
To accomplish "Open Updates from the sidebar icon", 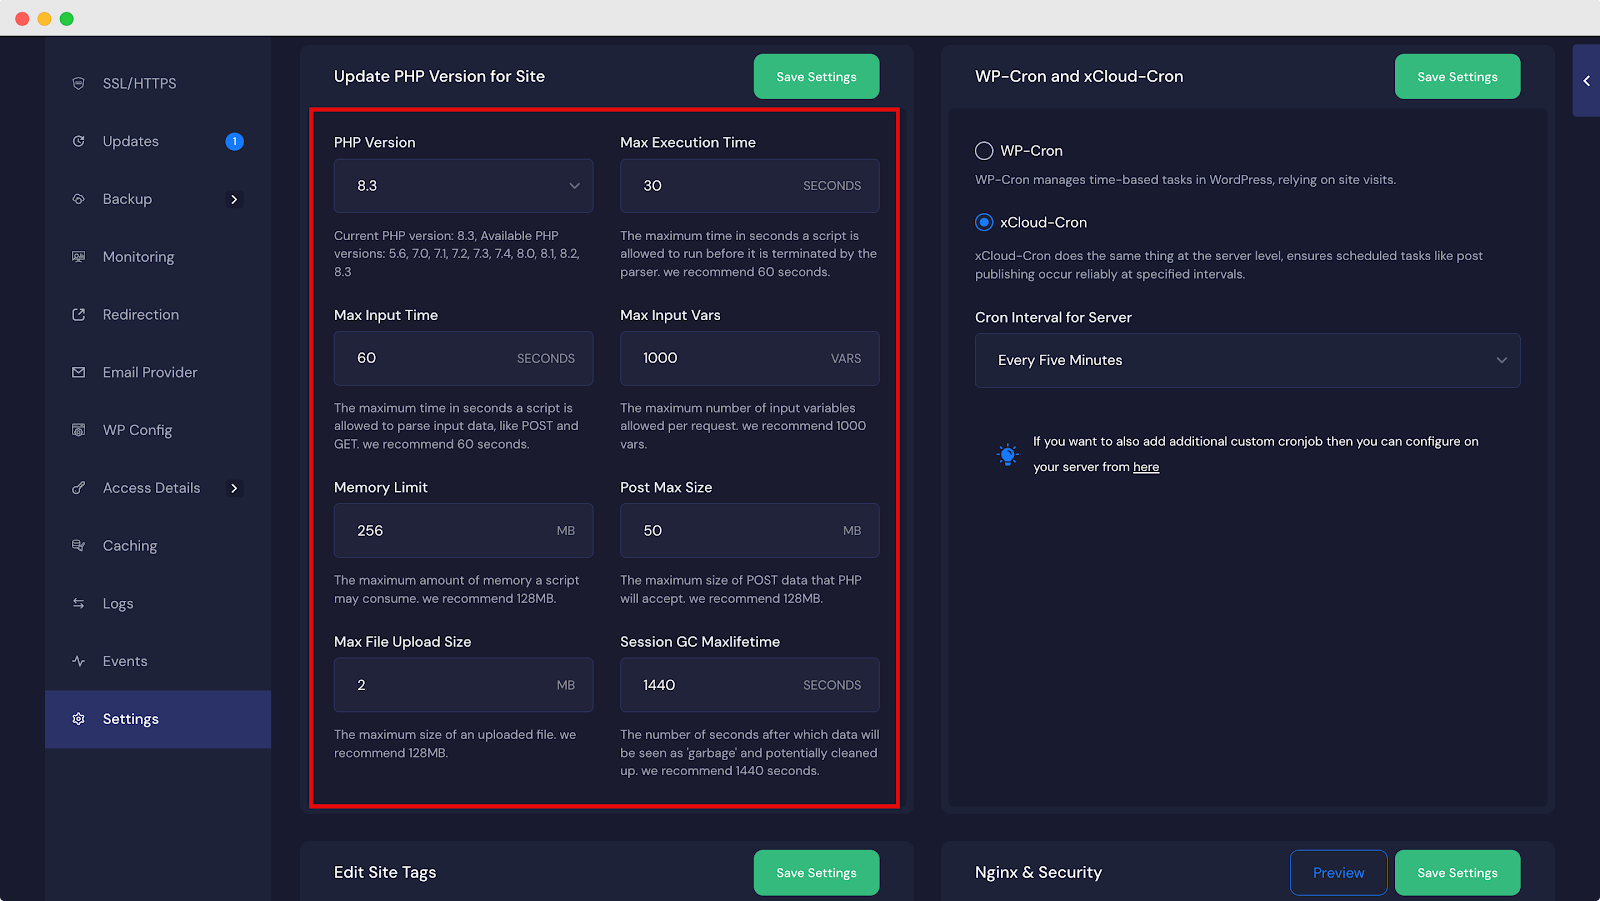I will 79,141.
